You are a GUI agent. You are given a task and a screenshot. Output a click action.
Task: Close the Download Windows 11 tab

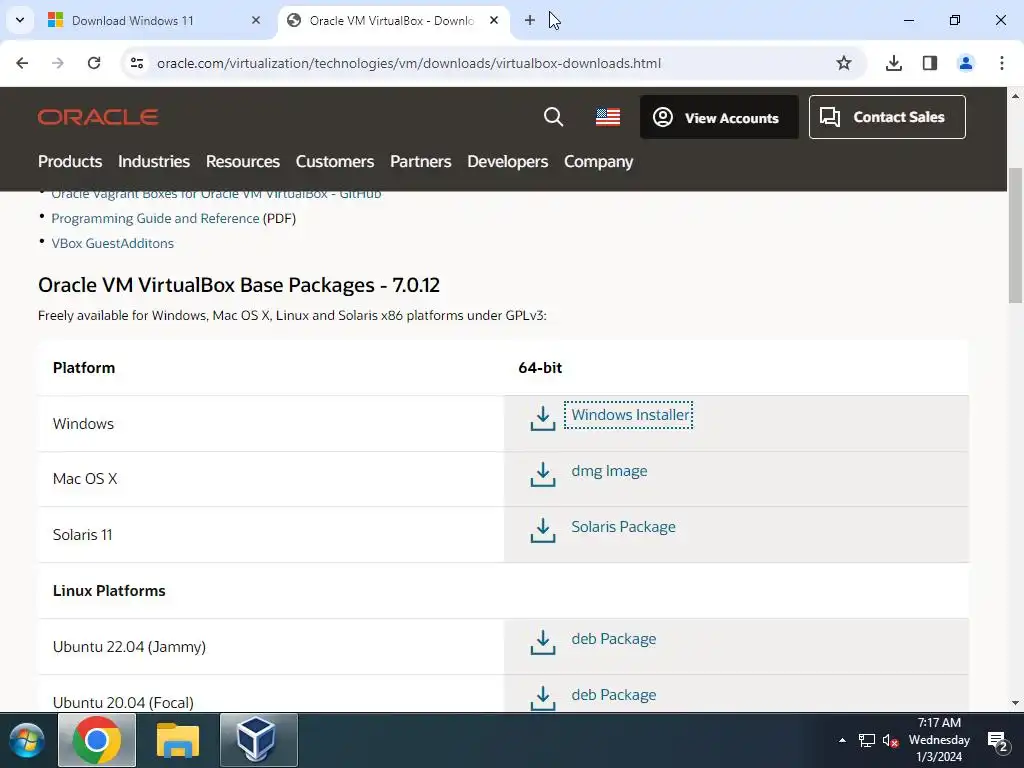[x=256, y=20]
